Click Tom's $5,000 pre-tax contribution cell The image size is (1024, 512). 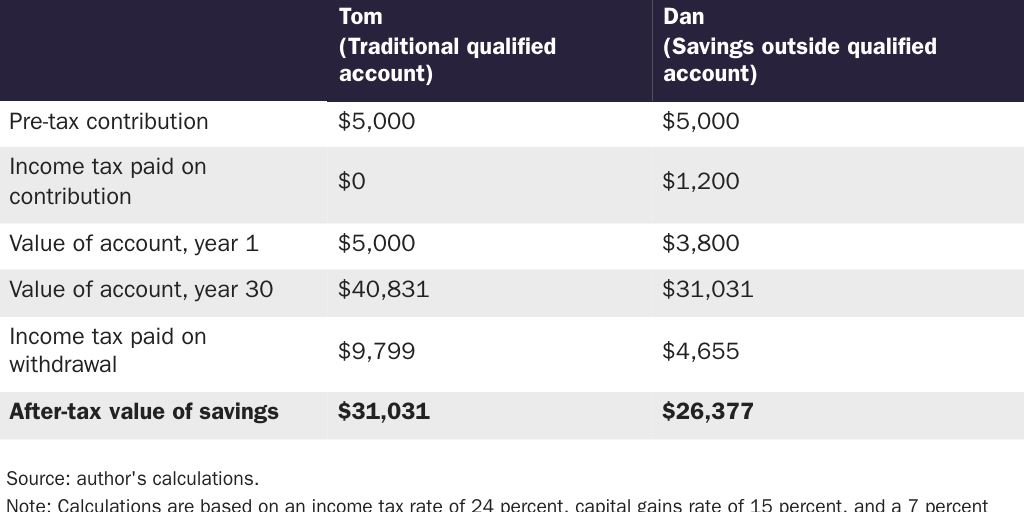coord(376,122)
